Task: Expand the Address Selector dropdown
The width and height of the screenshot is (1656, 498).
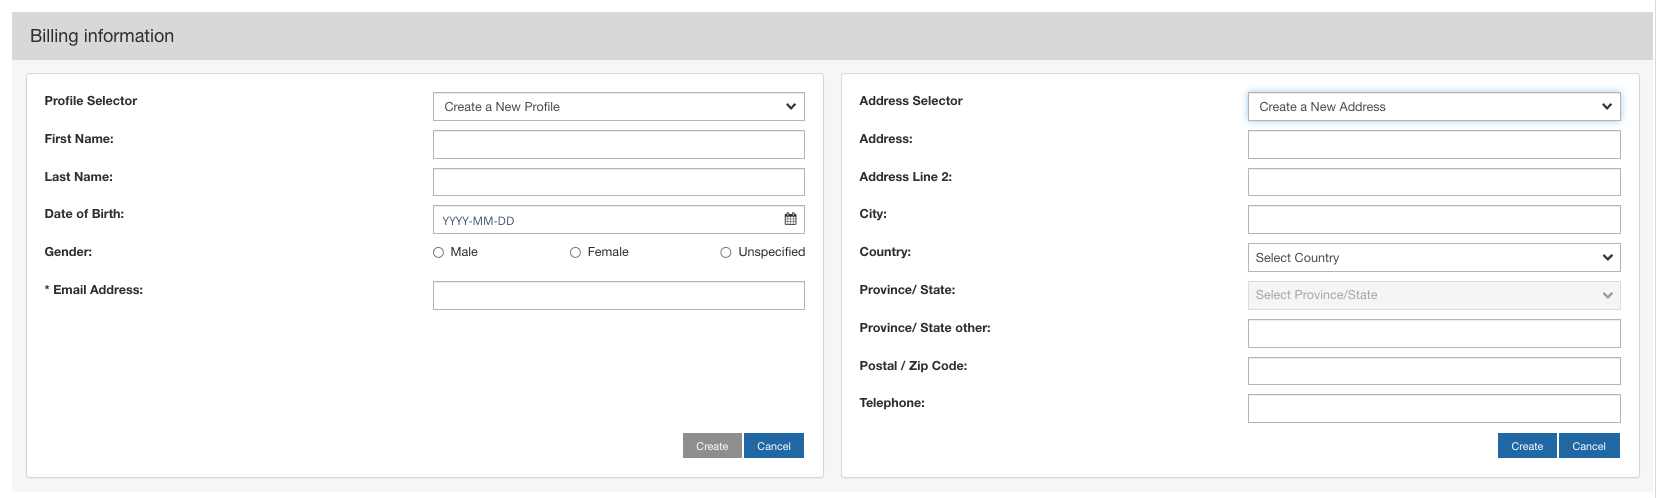Action: (1433, 107)
